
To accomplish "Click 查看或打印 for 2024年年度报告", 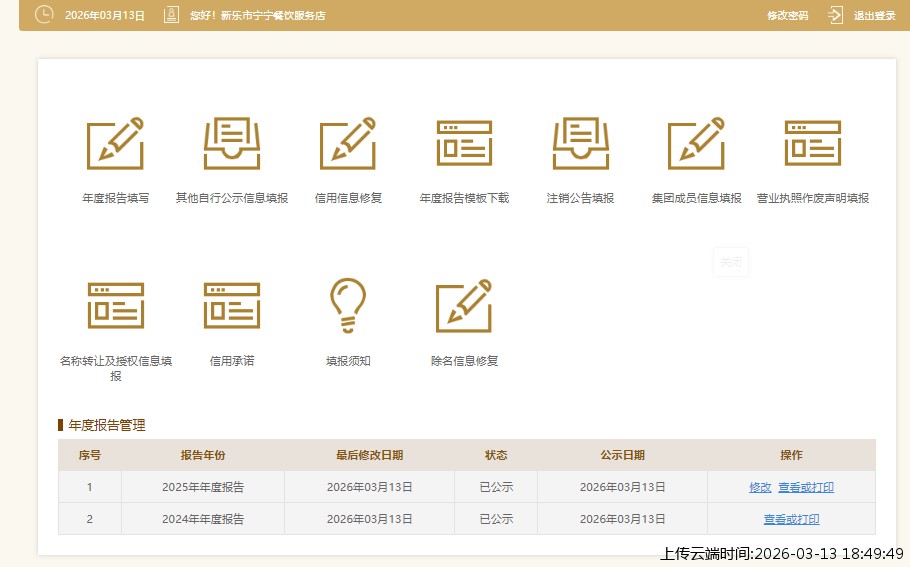I will pos(792,519).
